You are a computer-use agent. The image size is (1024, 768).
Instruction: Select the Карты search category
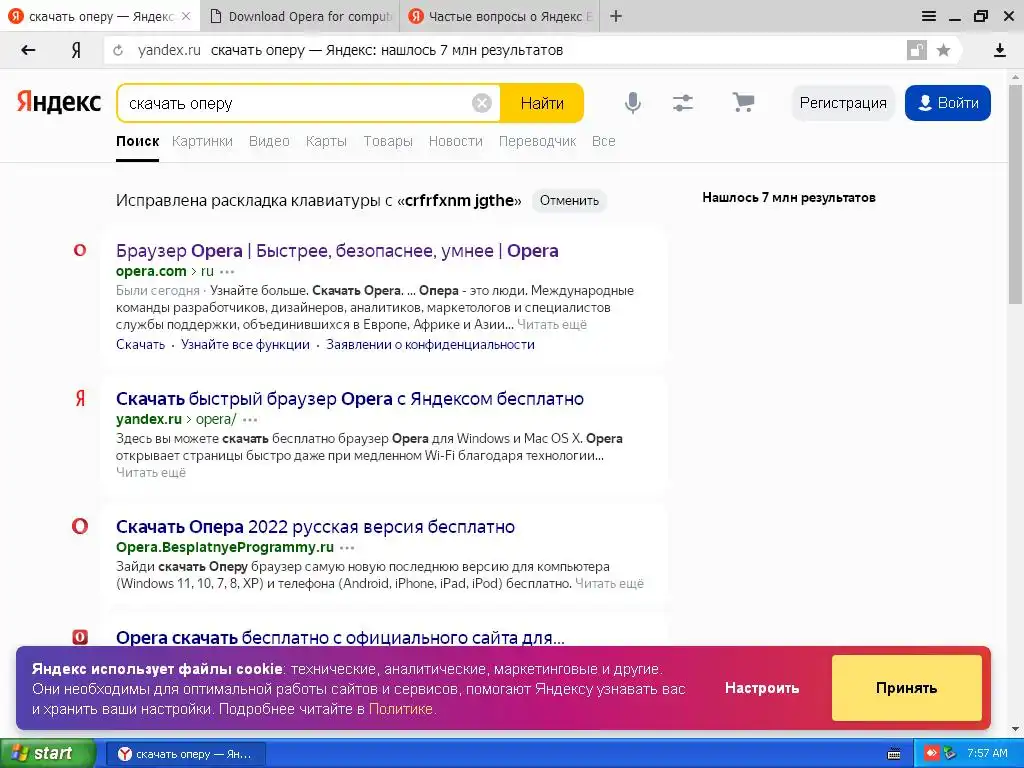tap(326, 141)
